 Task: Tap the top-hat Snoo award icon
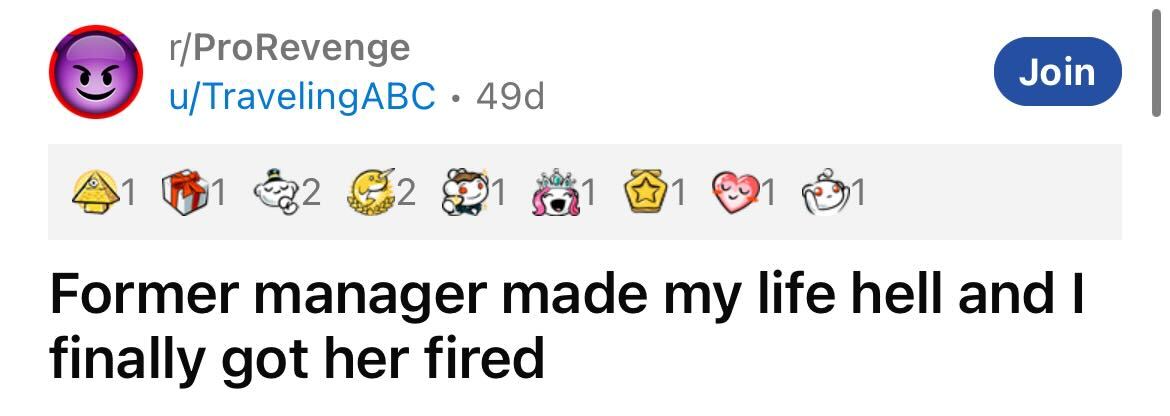pos(276,193)
